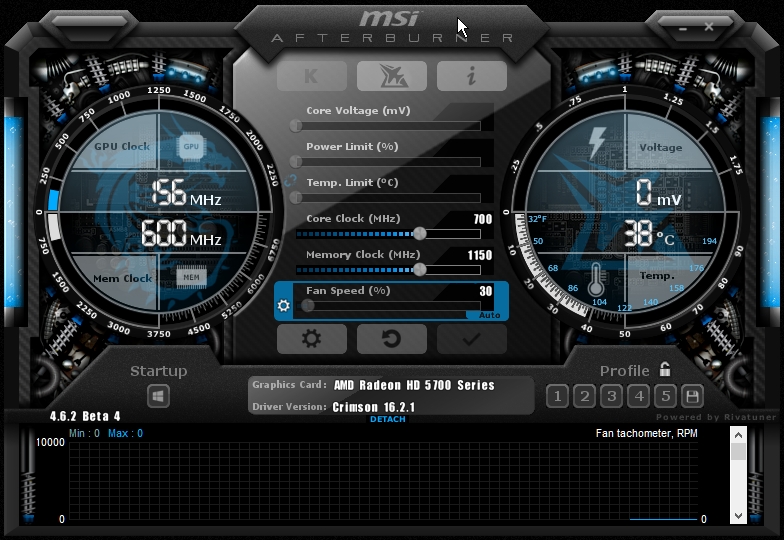This screenshot has height=540, width=784.
Task: Click the lightning bolt voltage icon
Action: [596, 144]
